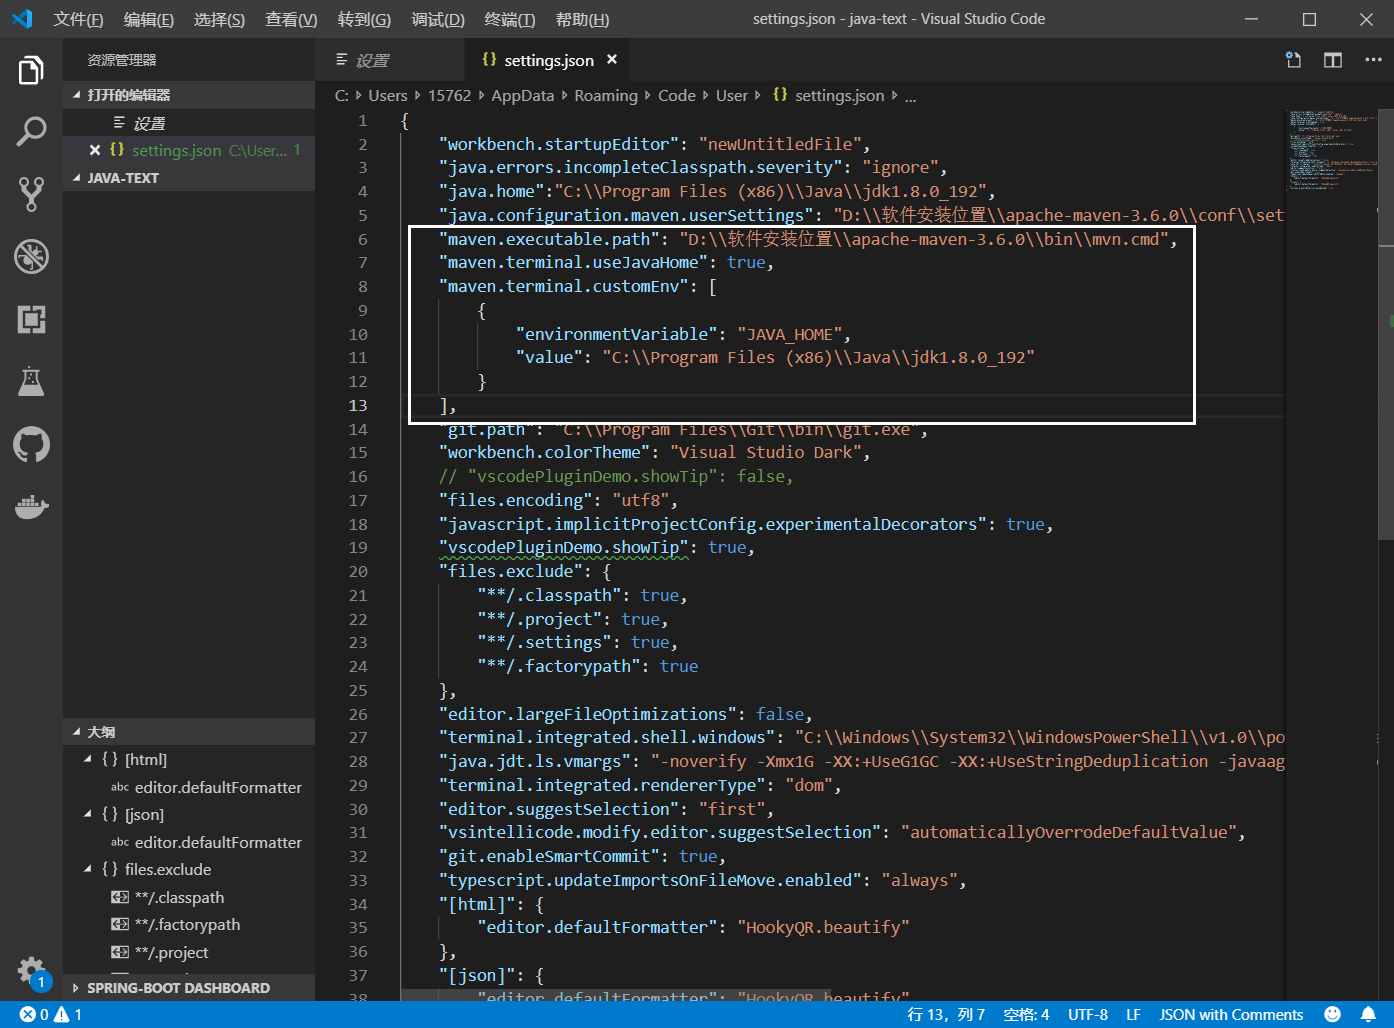Viewport: 1394px width, 1028px height.
Task: Open the Search view in activity bar
Action: pyautogui.click(x=31, y=131)
